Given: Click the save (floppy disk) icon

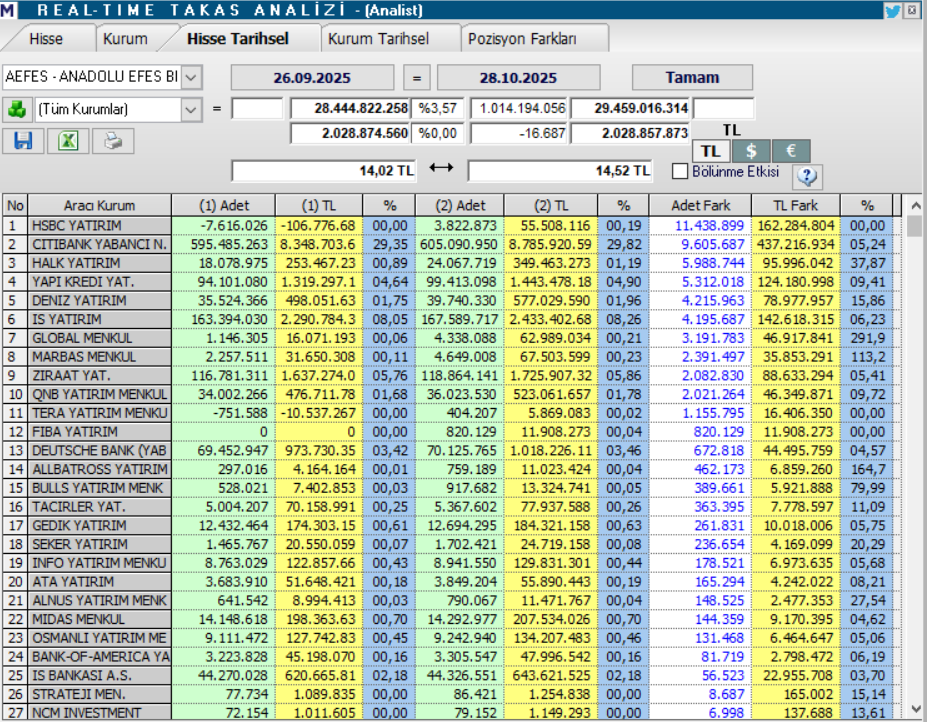Looking at the screenshot, I should [x=22, y=141].
